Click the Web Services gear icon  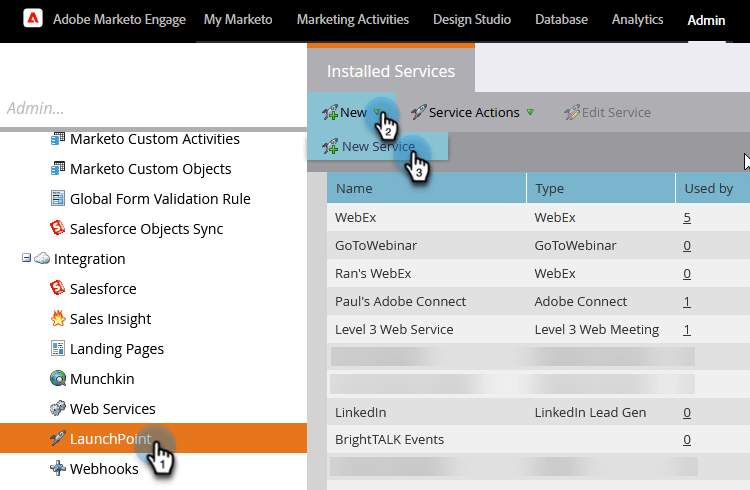coord(58,409)
